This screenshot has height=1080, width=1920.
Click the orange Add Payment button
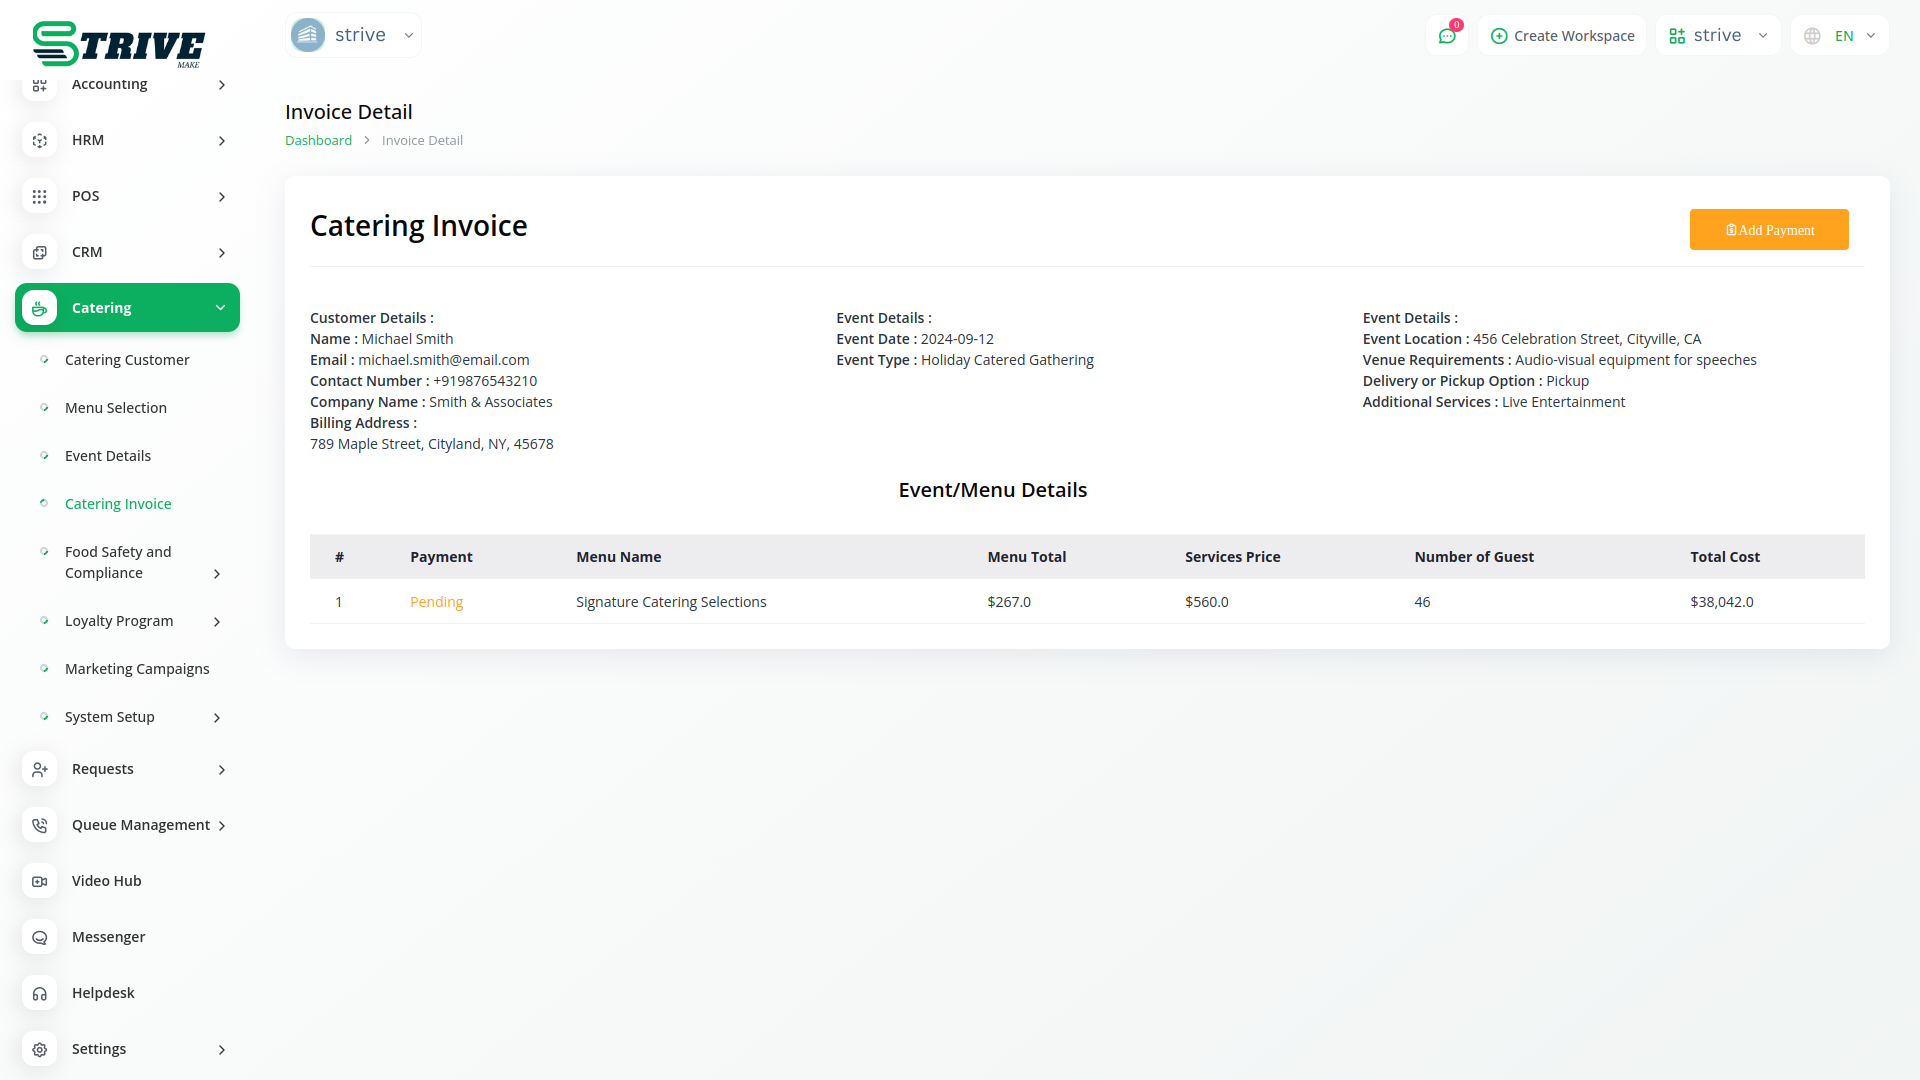click(1768, 230)
